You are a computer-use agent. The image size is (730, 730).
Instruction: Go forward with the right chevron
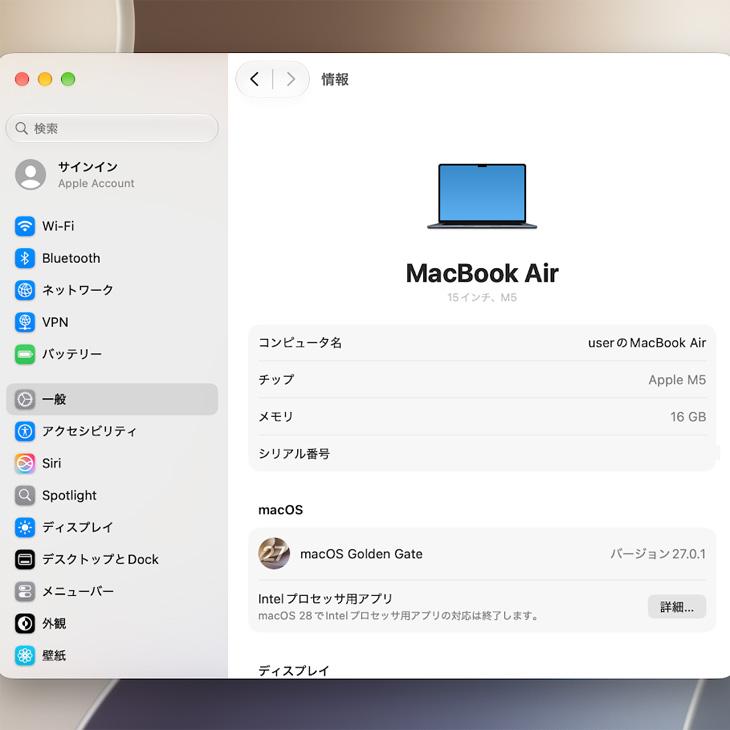(x=291, y=79)
